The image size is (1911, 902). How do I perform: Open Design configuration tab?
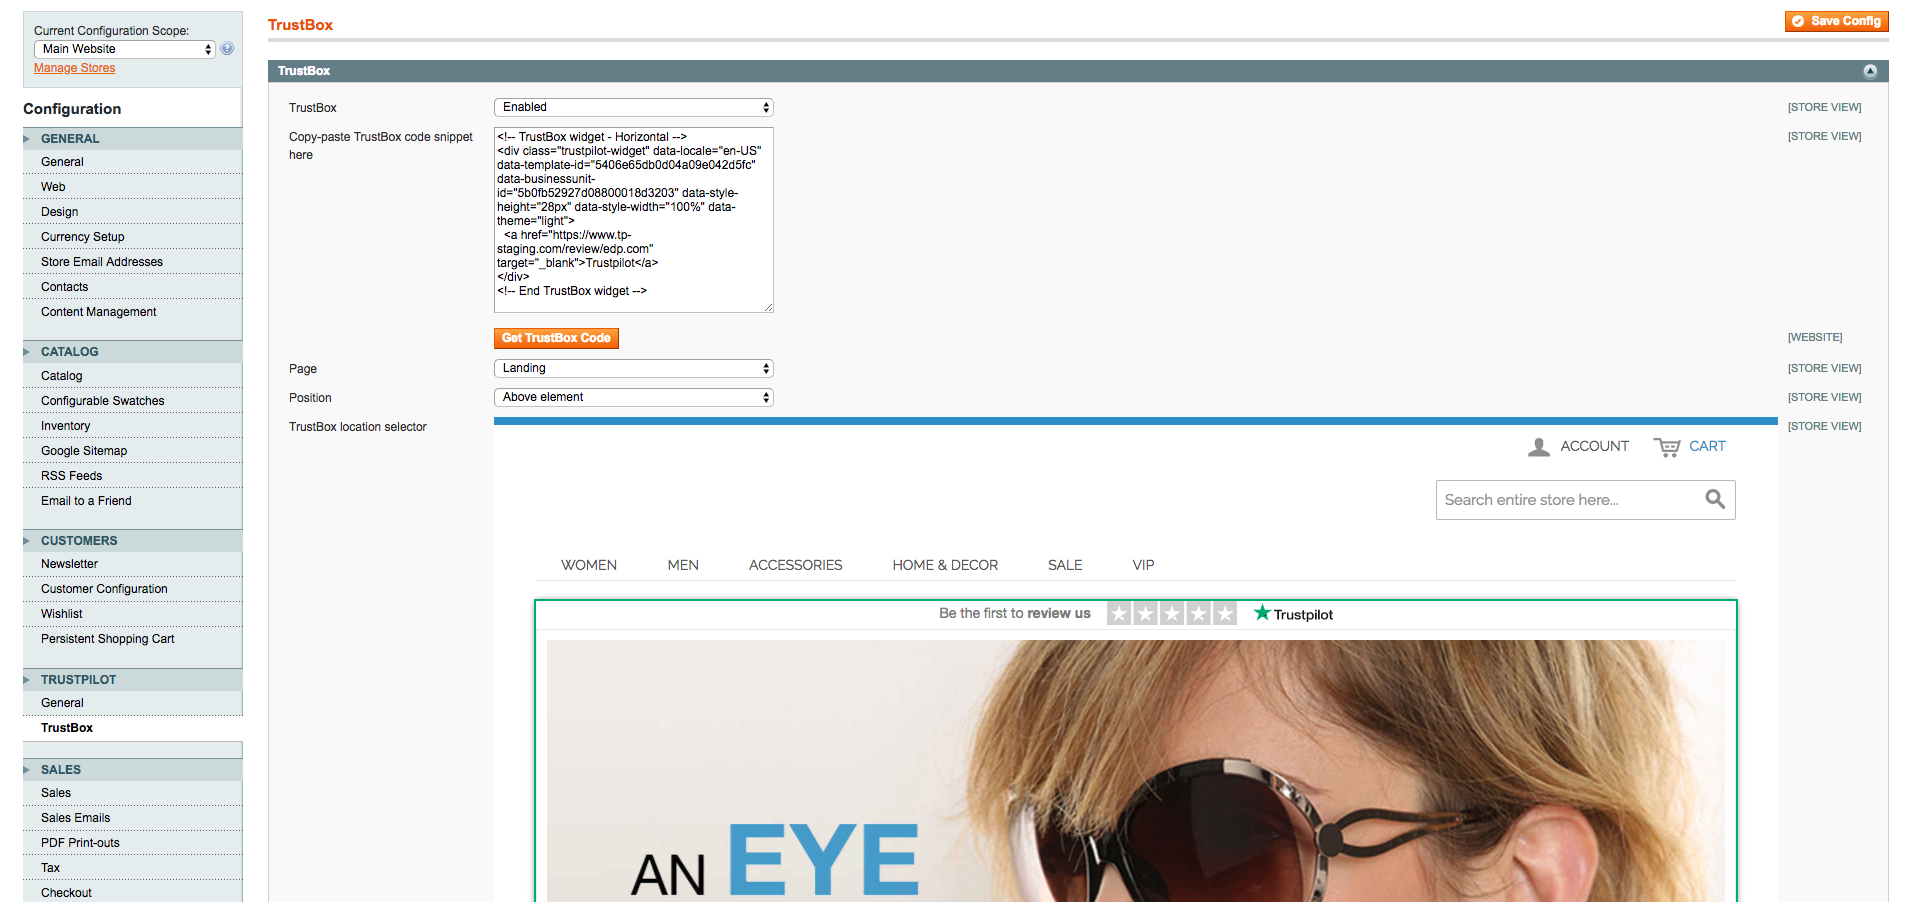tap(132, 212)
